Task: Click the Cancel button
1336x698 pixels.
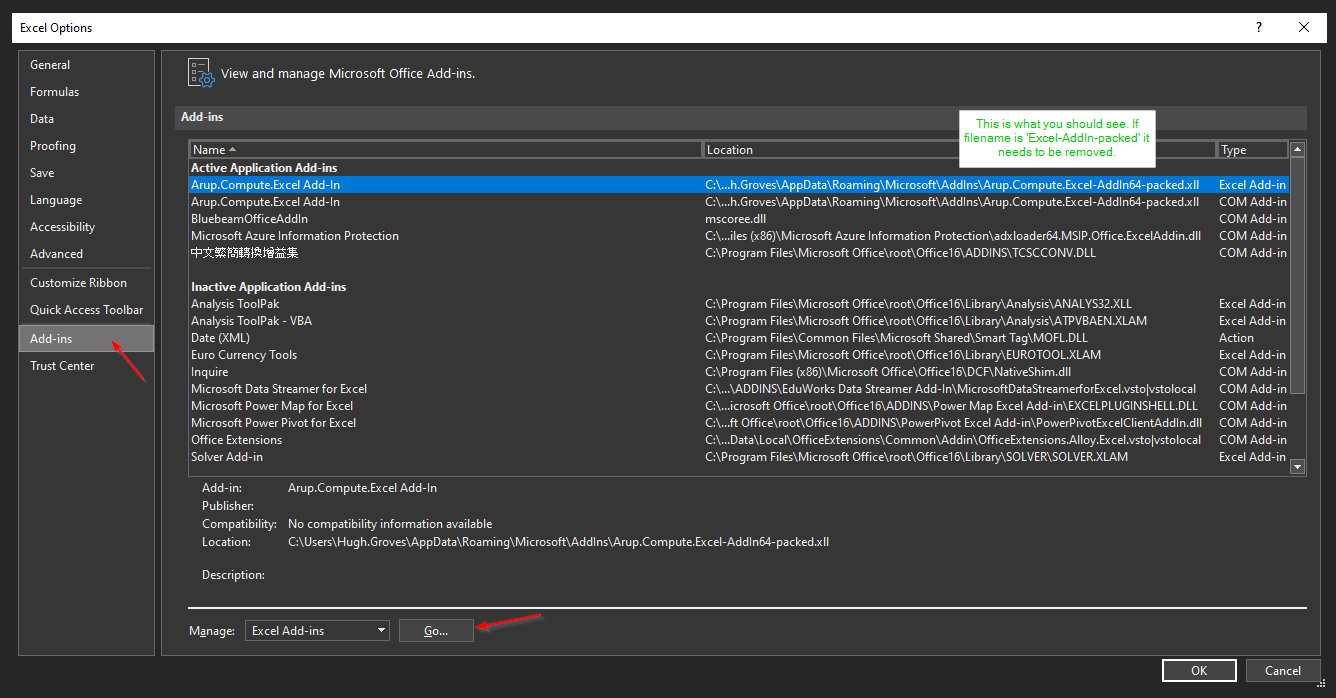Action: point(1283,671)
